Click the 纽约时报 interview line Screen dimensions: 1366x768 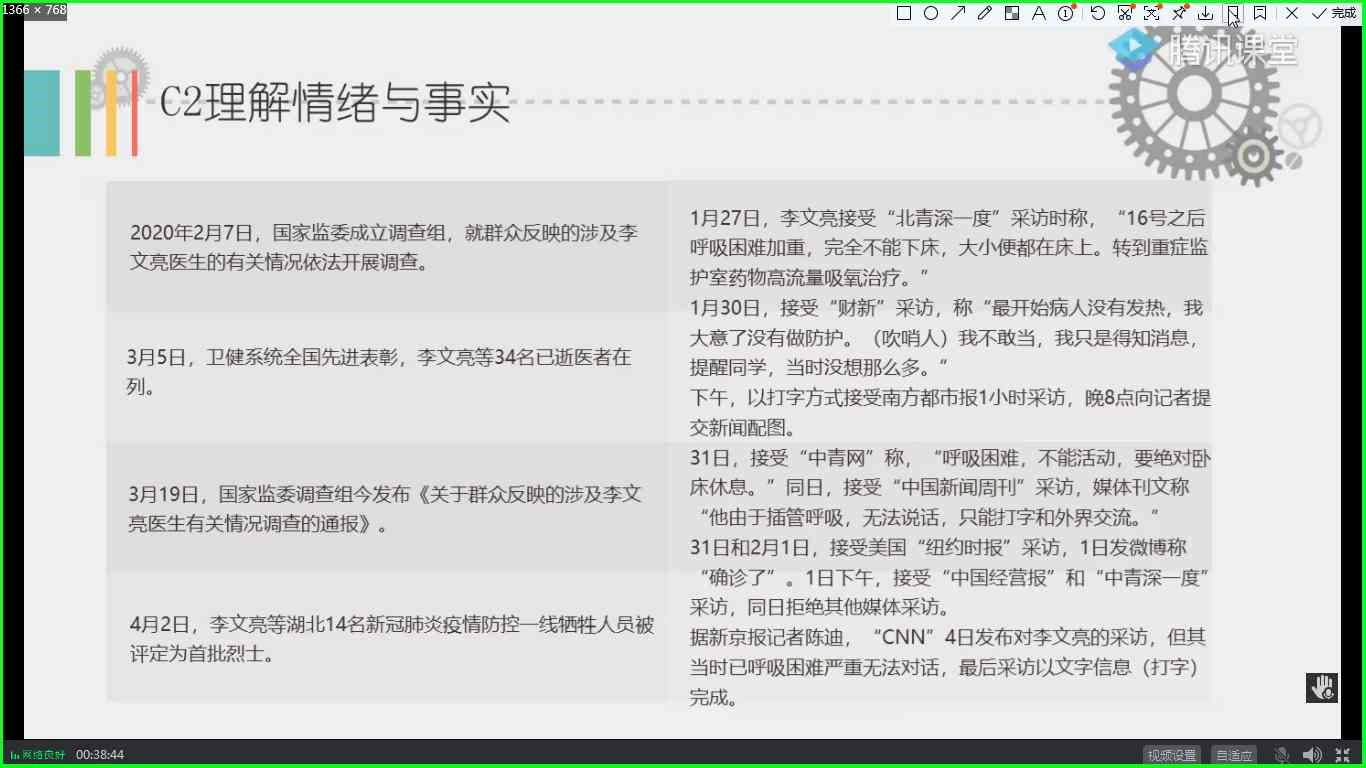pyautogui.click(x=950, y=577)
